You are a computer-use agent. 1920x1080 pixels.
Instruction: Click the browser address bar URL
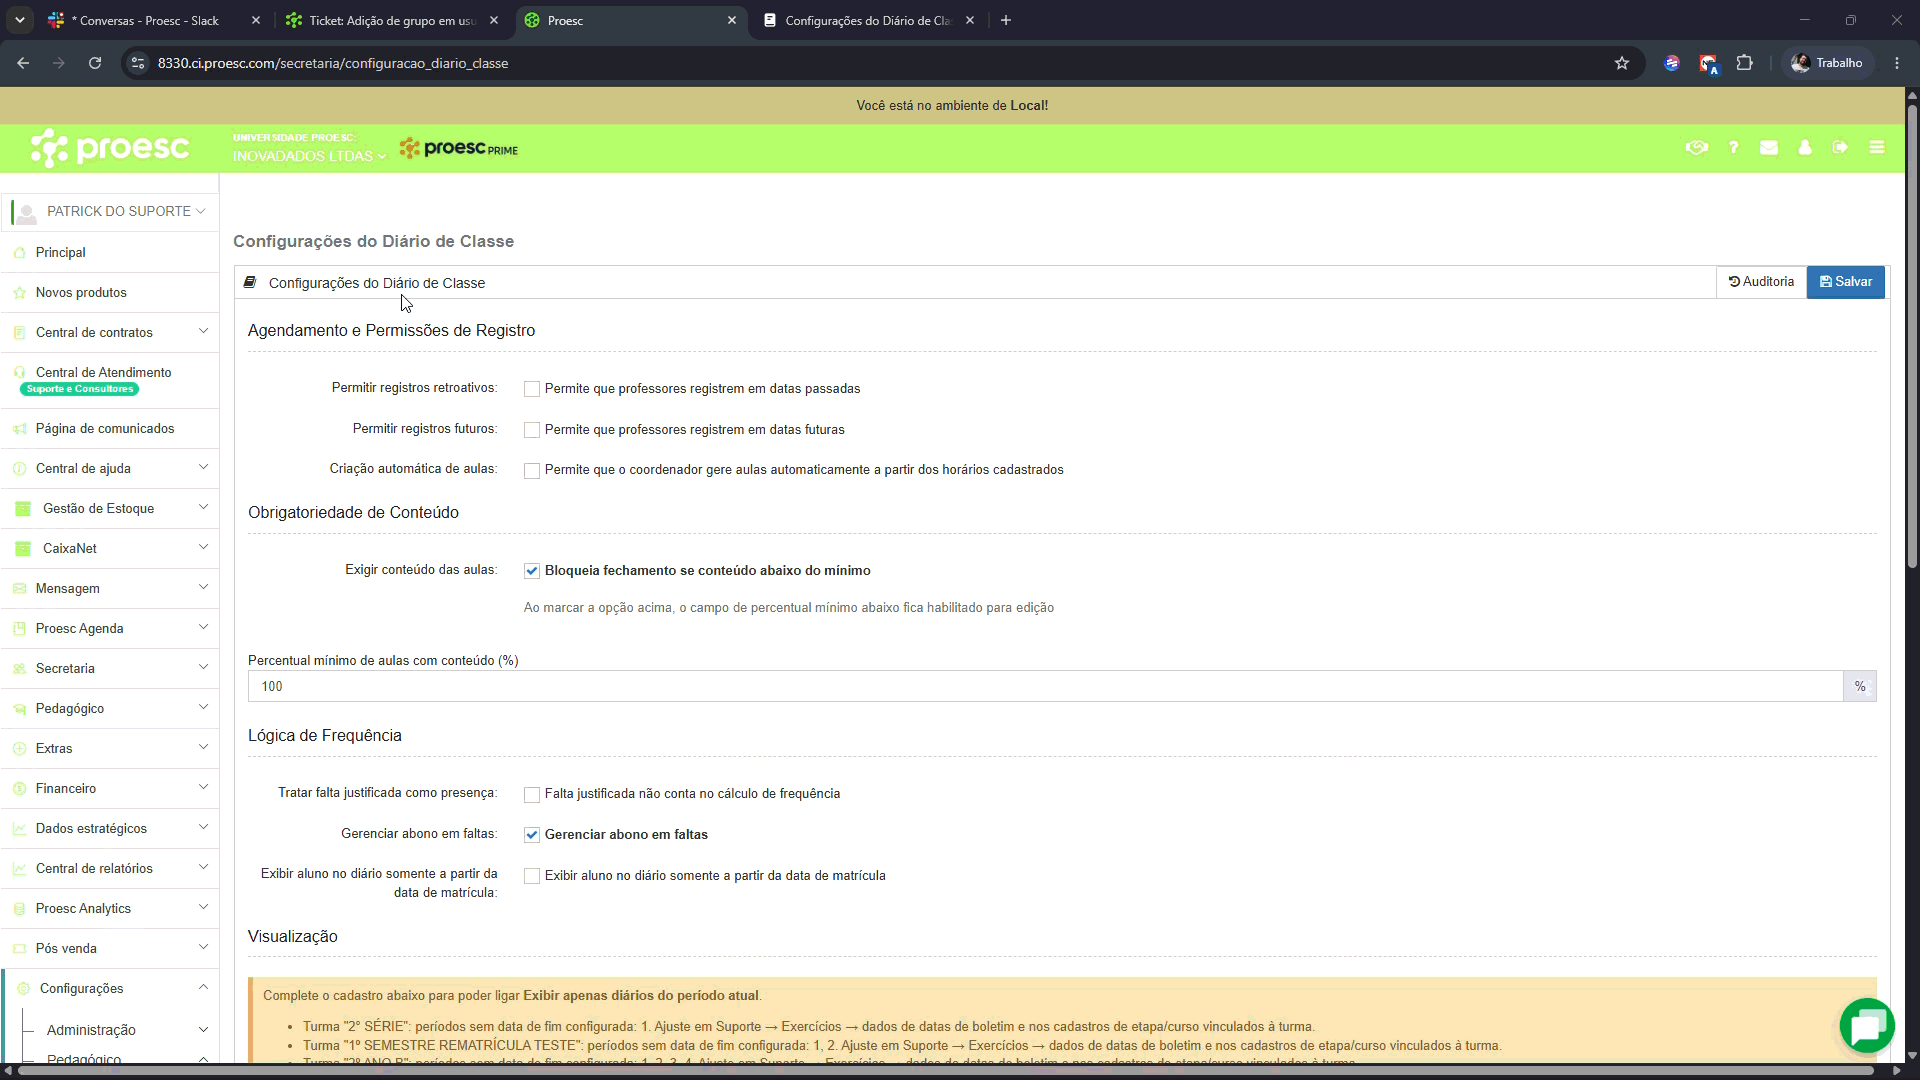tap(333, 63)
